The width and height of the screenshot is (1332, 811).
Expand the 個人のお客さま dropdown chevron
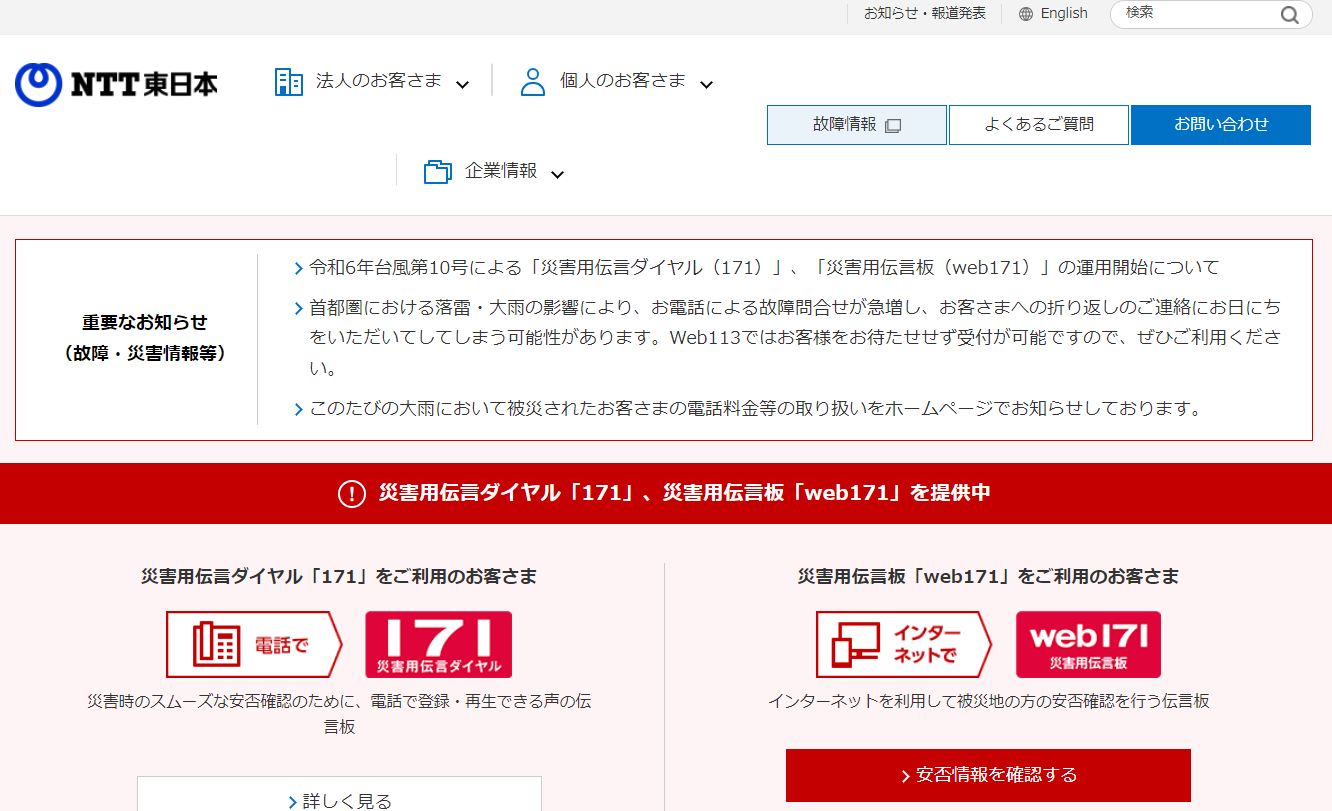pos(706,85)
